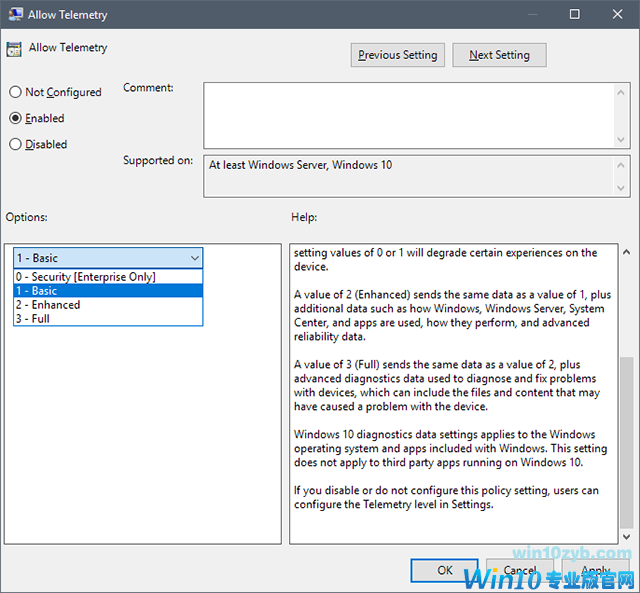Click the Help scrollbar up arrow

626,252
